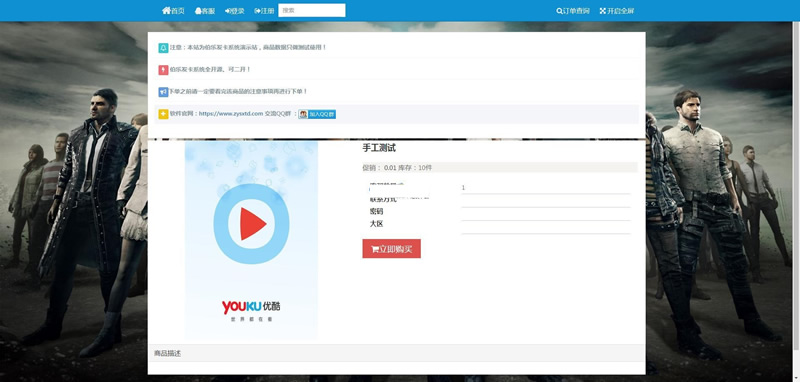The width and height of the screenshot is (800, 382).
Task: Click the product title 手工测试
Action: (379, 148)
